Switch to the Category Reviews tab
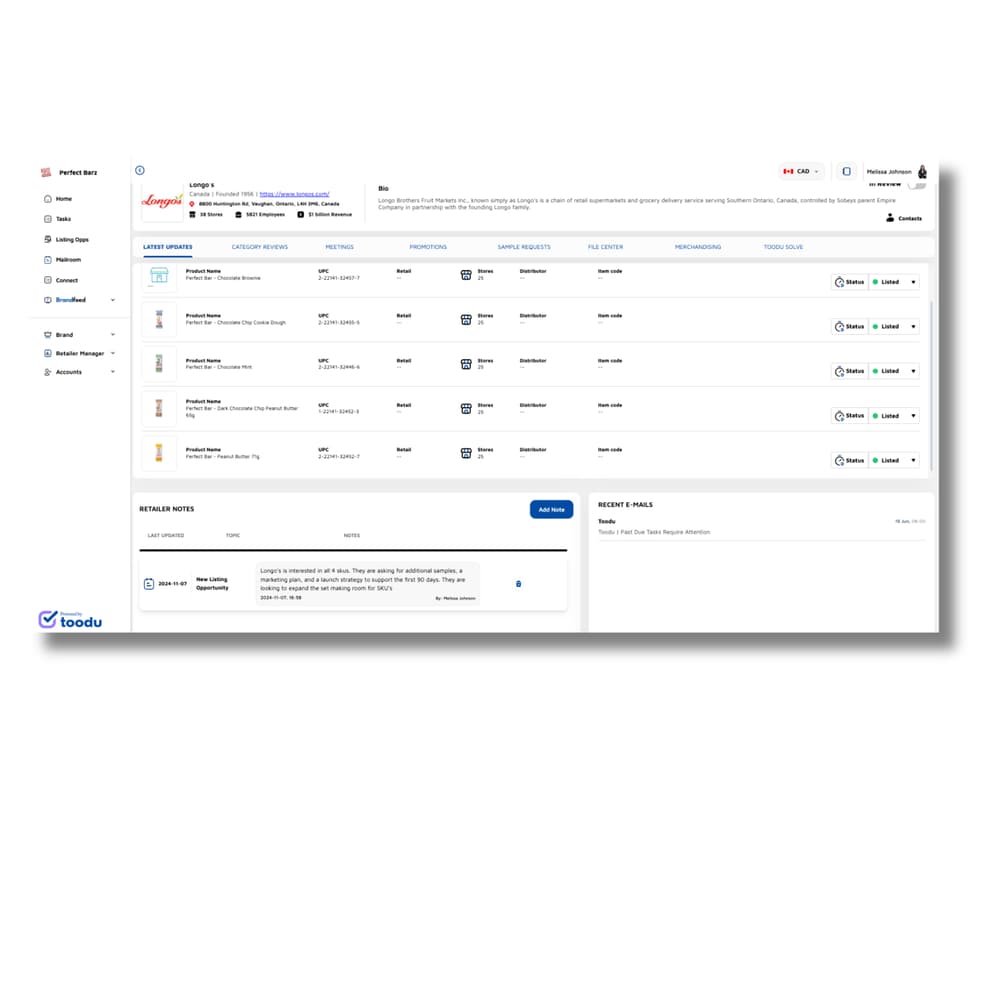Screen dimensions: 1000x1000 pos(260,247)
